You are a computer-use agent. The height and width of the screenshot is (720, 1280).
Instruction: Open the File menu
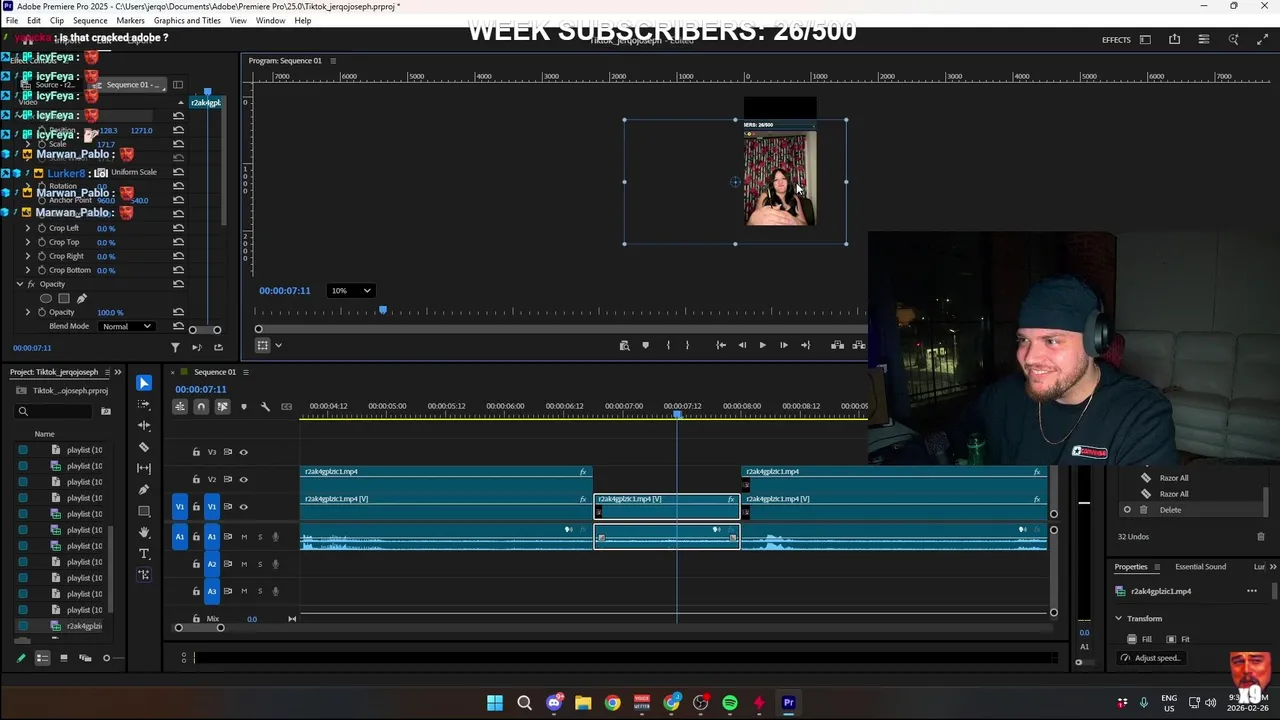coord(12,20)
